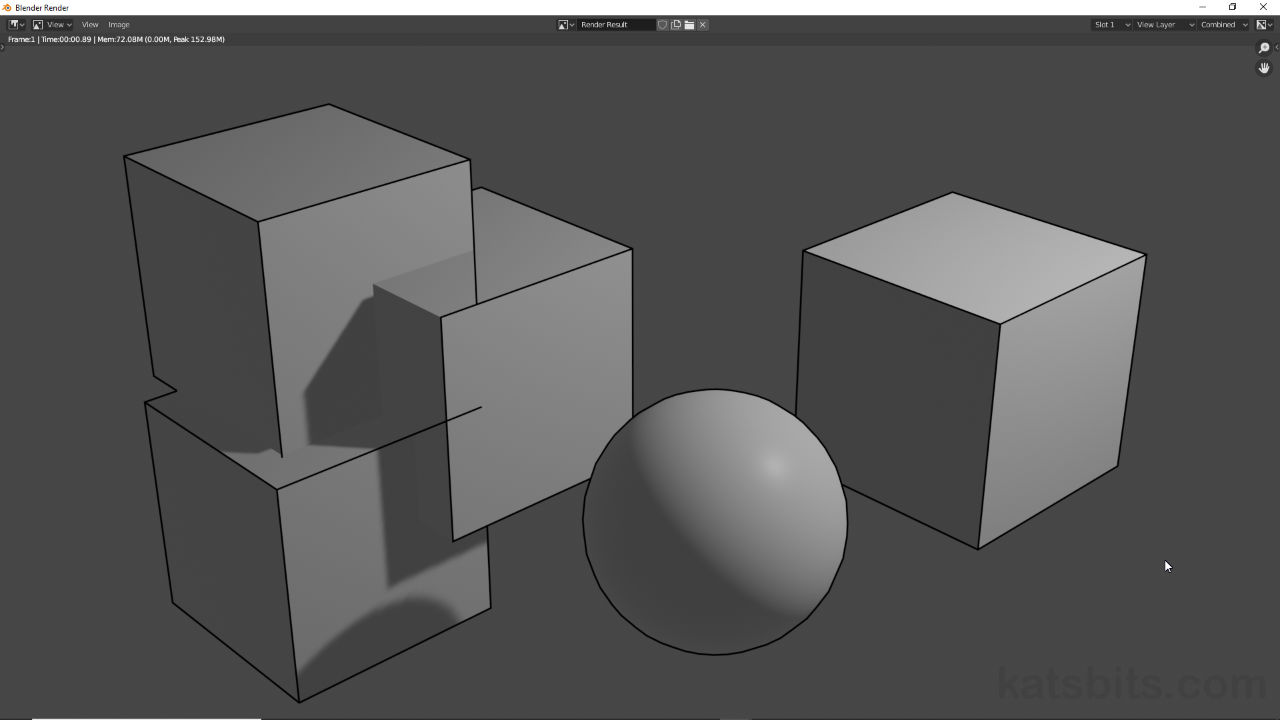Open the Image menu
Screen dimensions: 1280x720
point(119,24)
